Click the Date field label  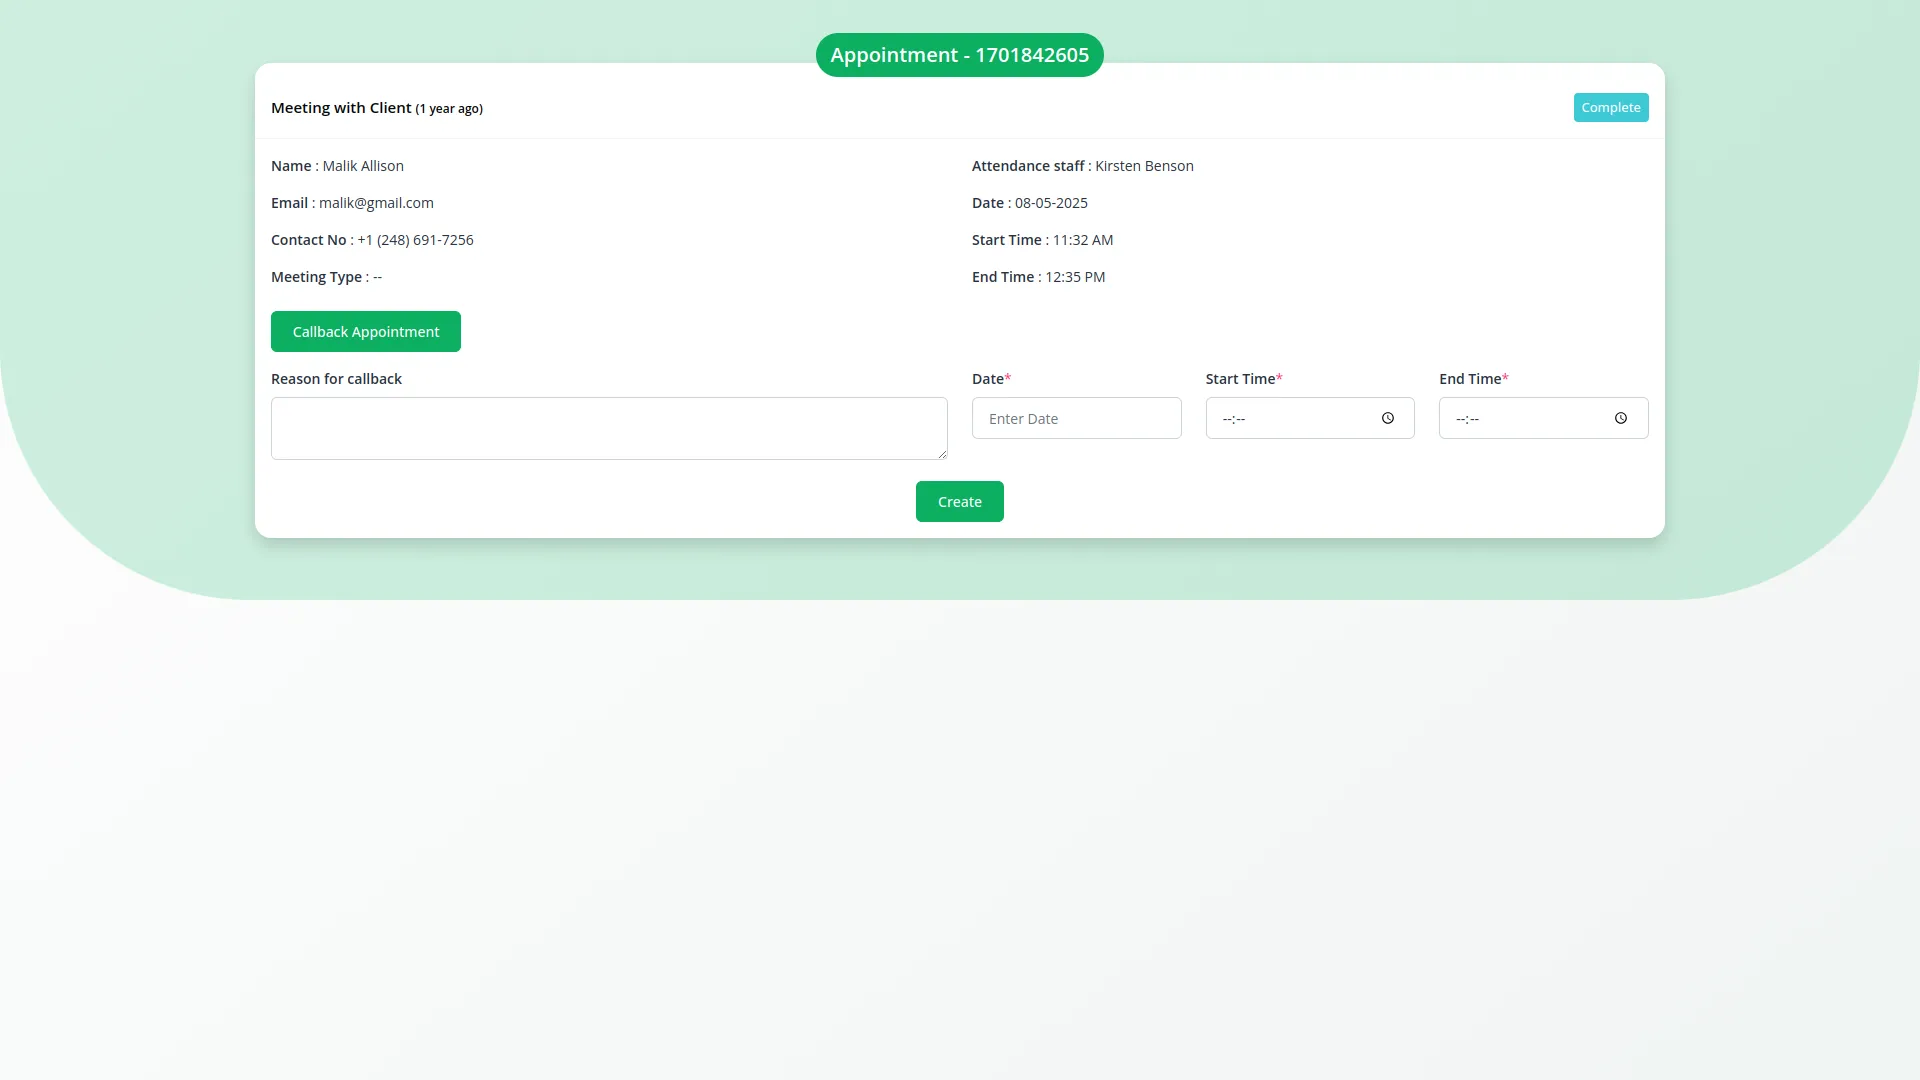987,379
